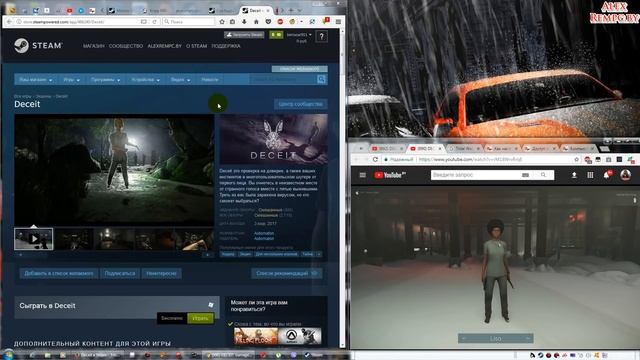Expand 'Игры' dropdown in Steam store nav

point(71,80)
